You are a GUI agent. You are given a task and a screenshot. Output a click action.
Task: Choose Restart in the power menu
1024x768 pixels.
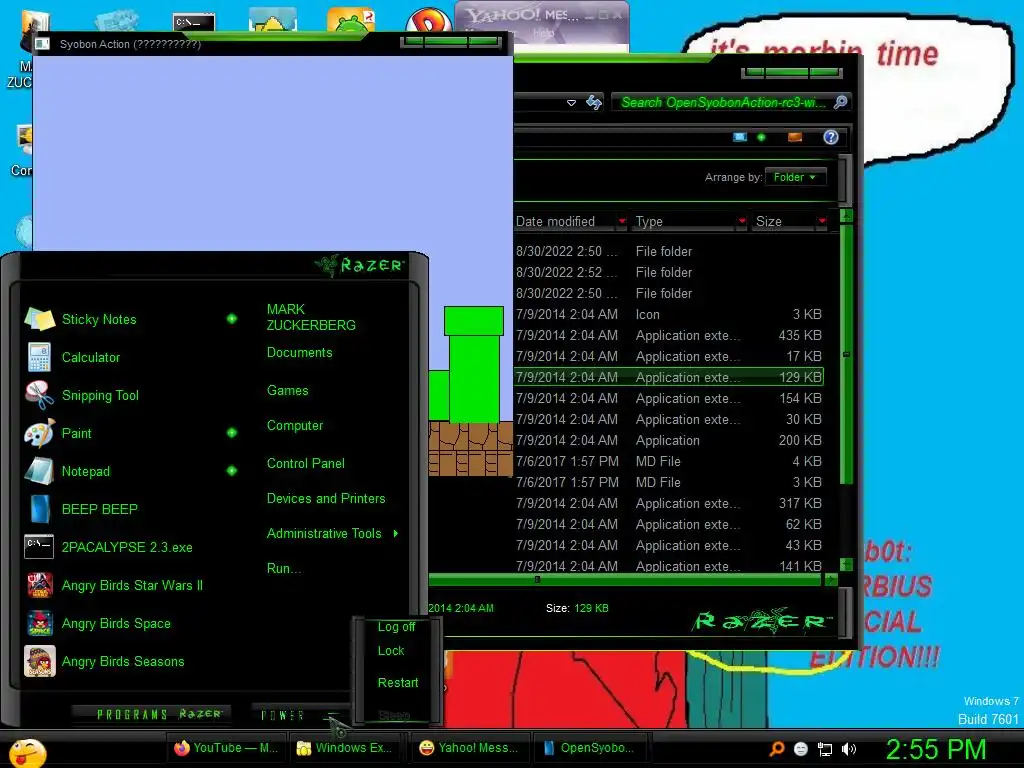click(398, 683)
